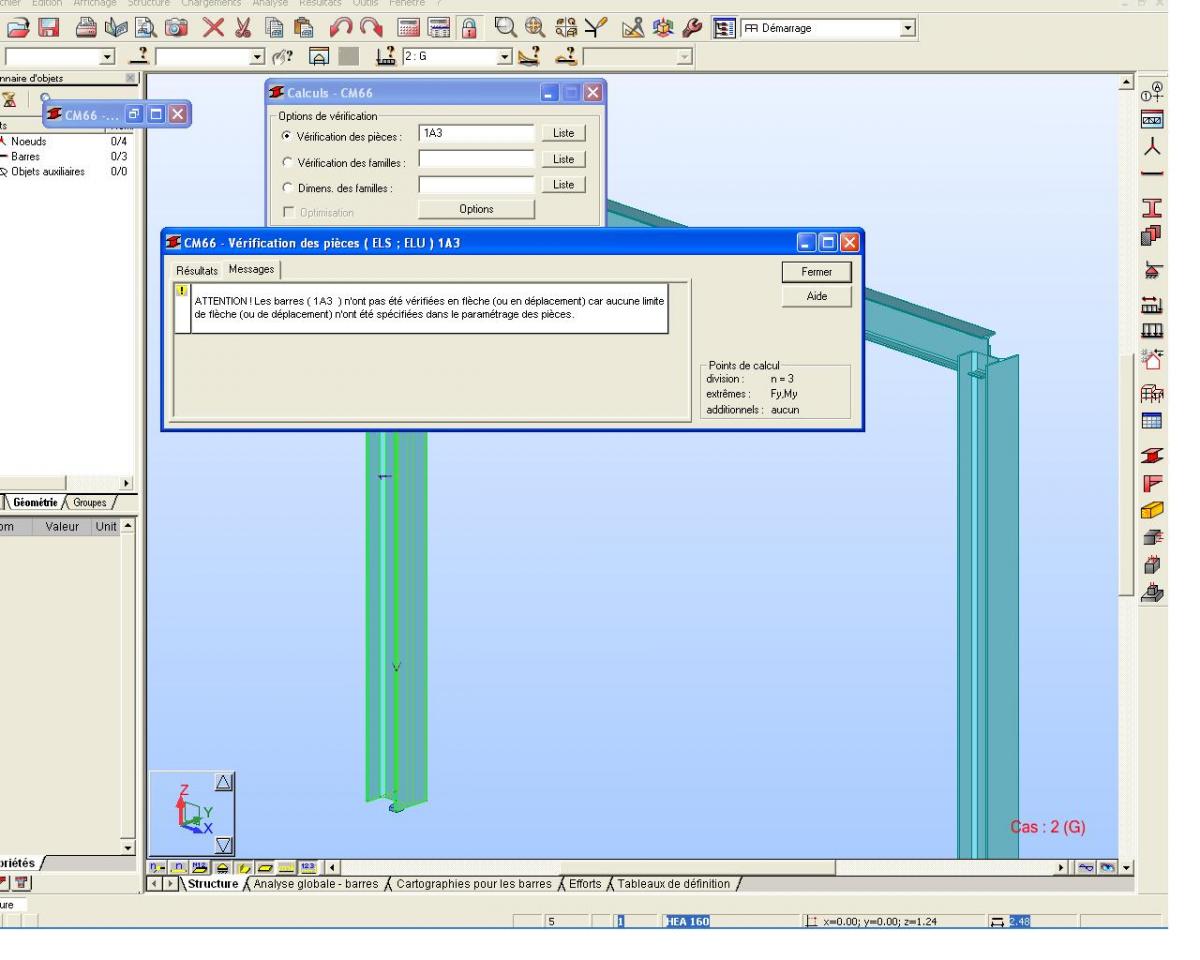The height and width of the screenshot is (960, 1200).
Task: Click the 1A3 pieces input field
Action: 476,134
